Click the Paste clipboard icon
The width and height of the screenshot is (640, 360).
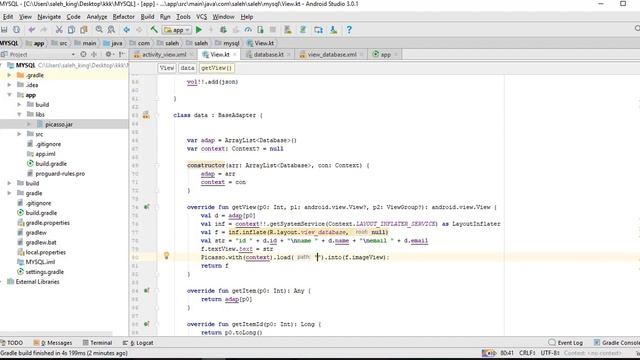tap(84, 30)
